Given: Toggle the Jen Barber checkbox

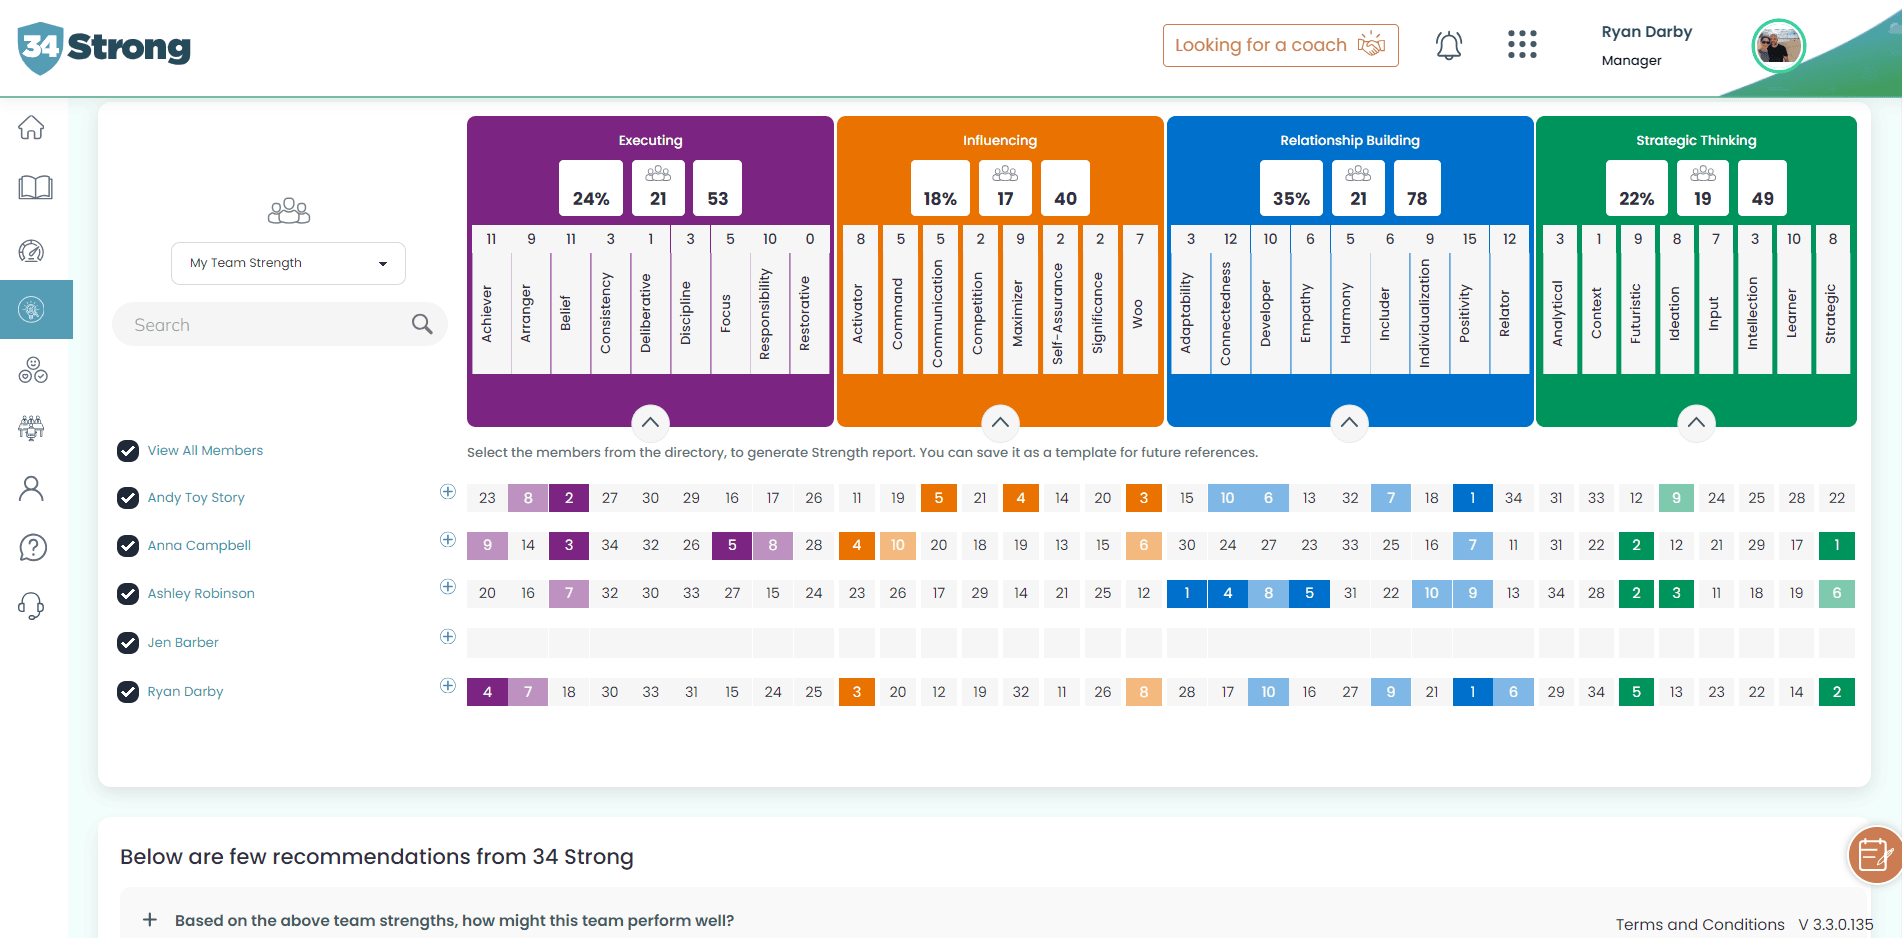Looking at the screenshot, I should [x=128, y=643].
